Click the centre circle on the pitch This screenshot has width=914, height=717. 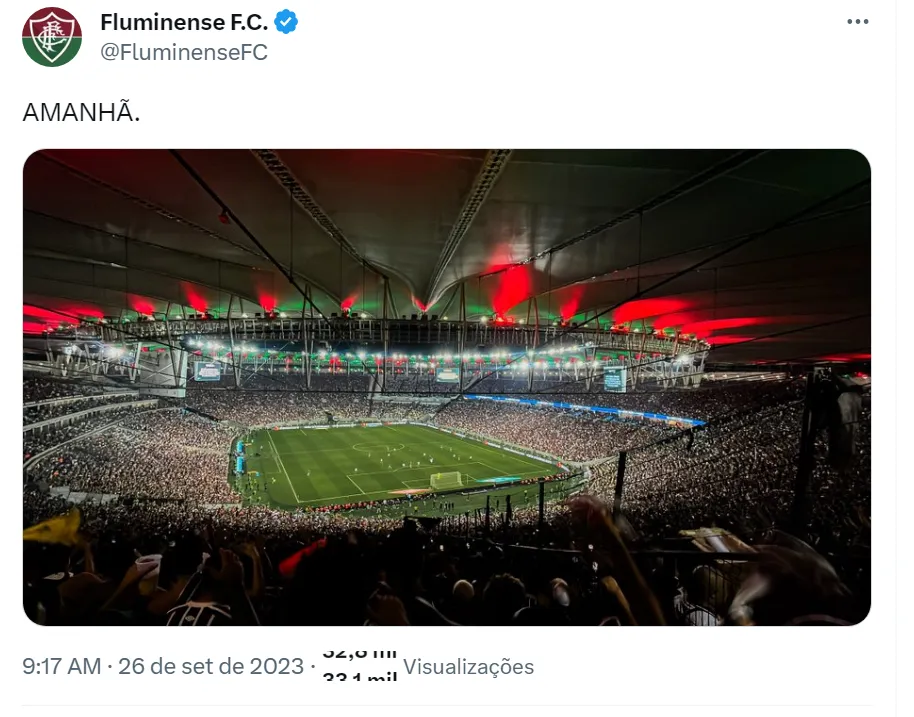(378, 447)
